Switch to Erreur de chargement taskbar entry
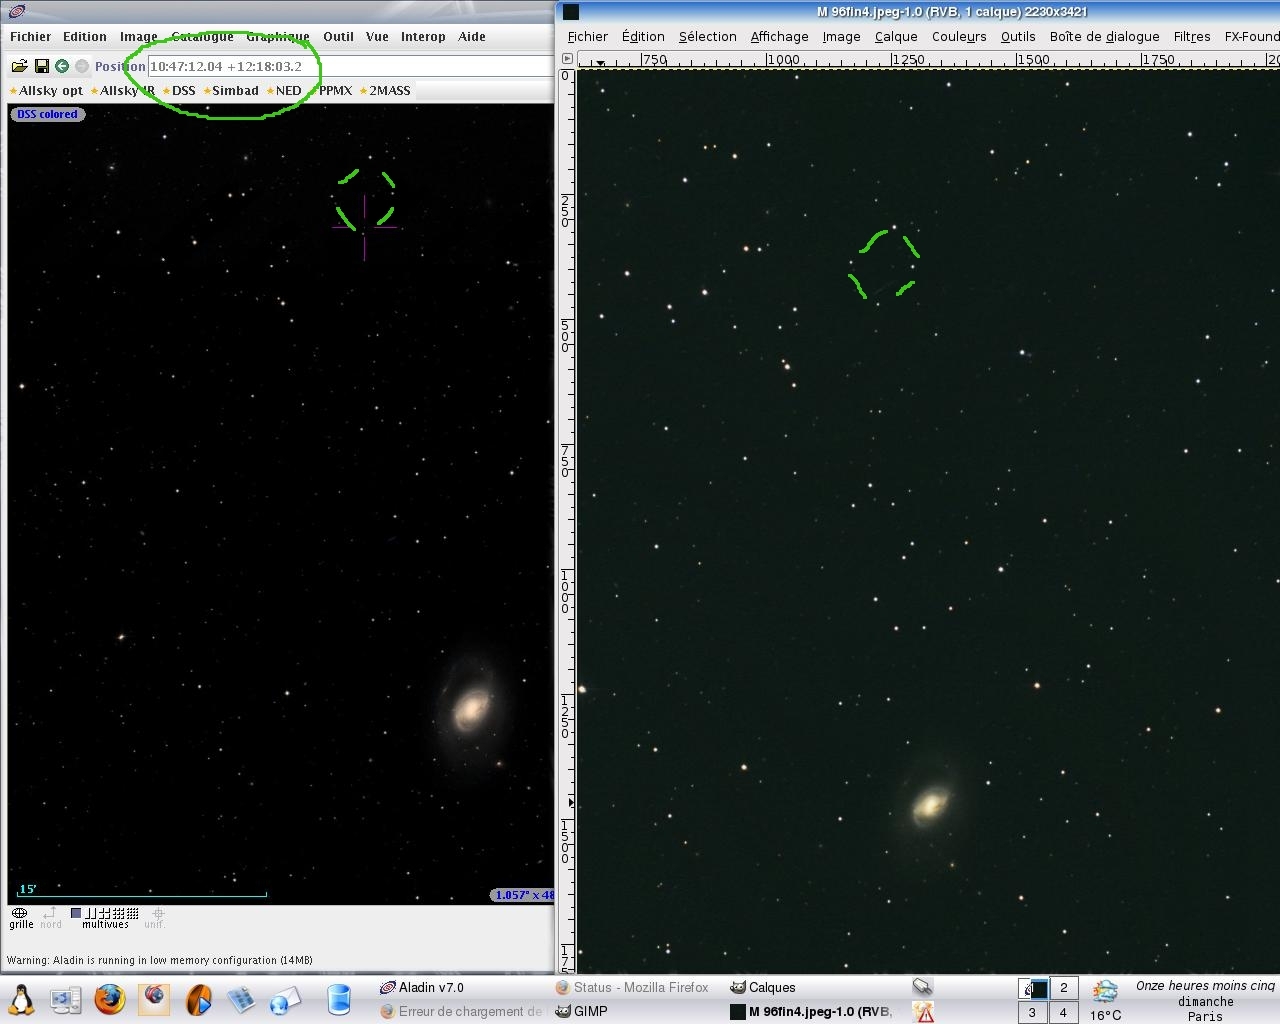1280x1024 pixels. click(x=462, y=1011)
